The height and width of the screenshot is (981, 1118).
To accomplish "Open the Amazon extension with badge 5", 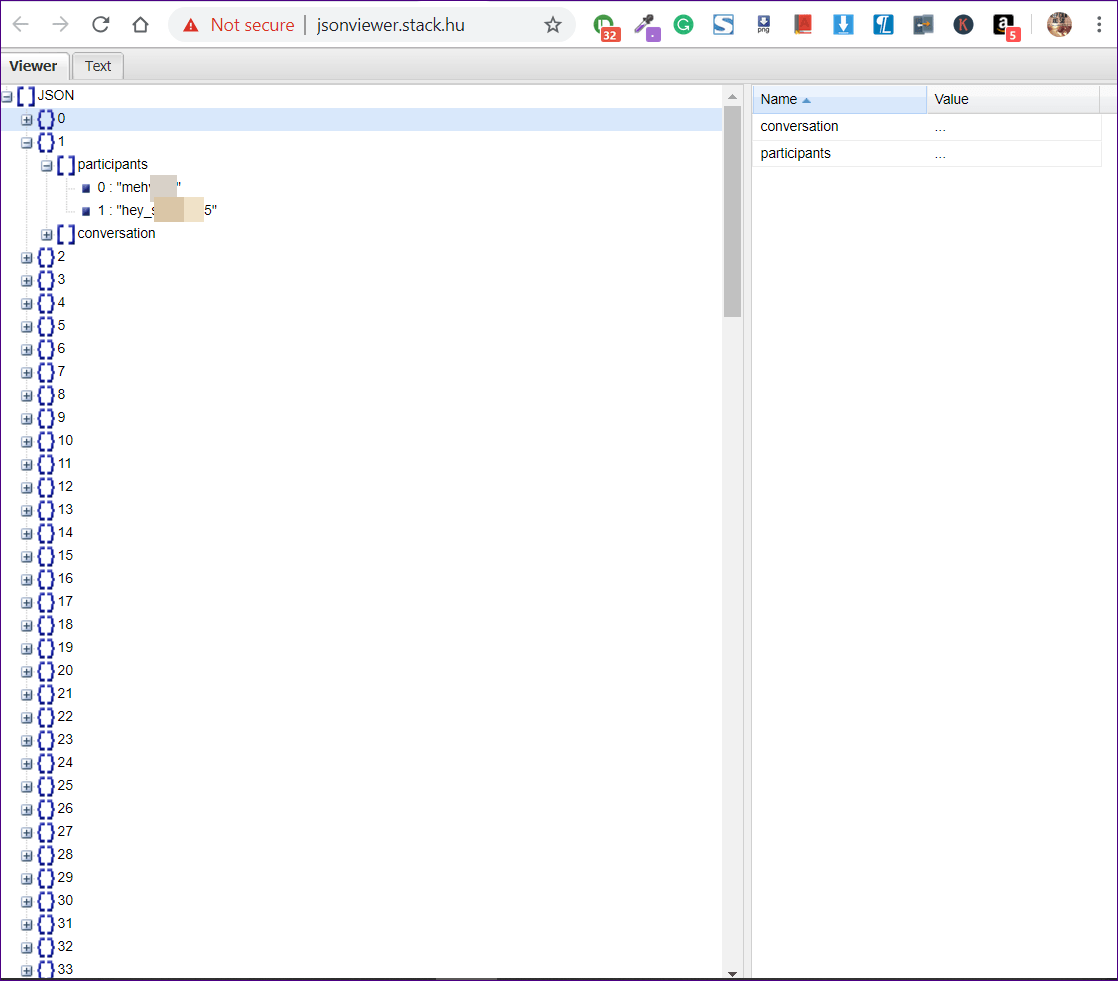I will [1005, 26].
